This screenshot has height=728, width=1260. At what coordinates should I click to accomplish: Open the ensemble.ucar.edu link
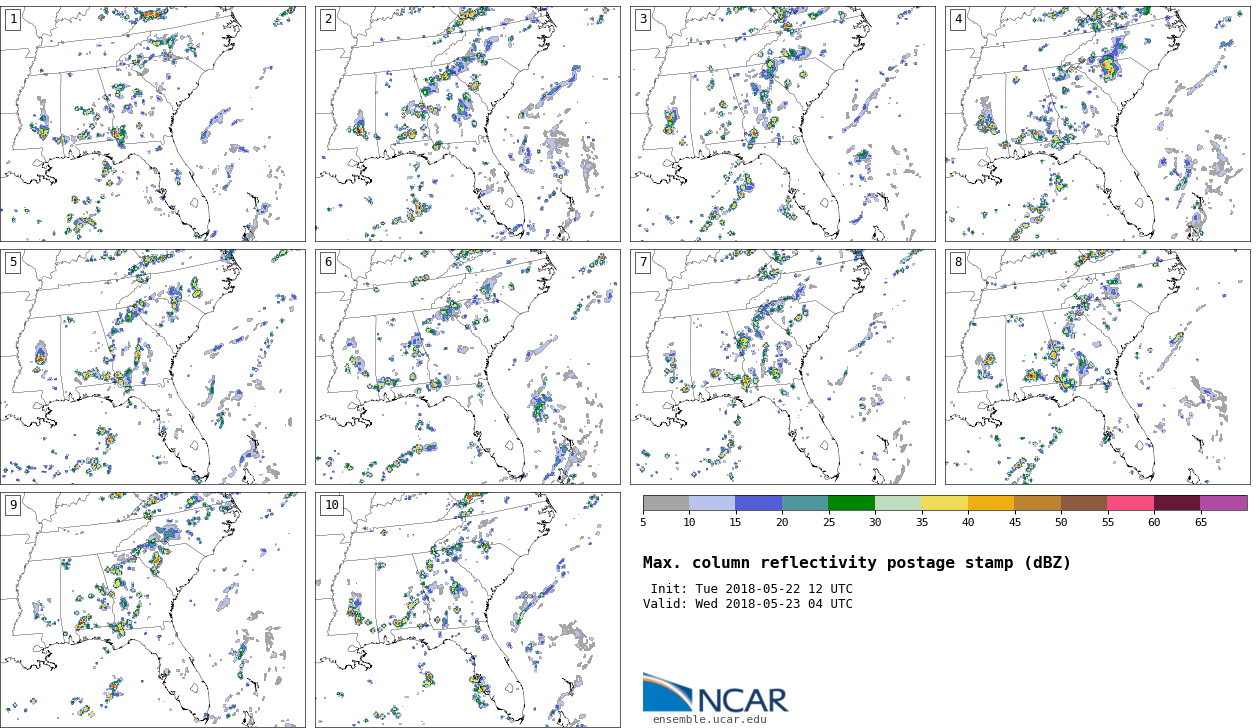(x=709, y=719)
